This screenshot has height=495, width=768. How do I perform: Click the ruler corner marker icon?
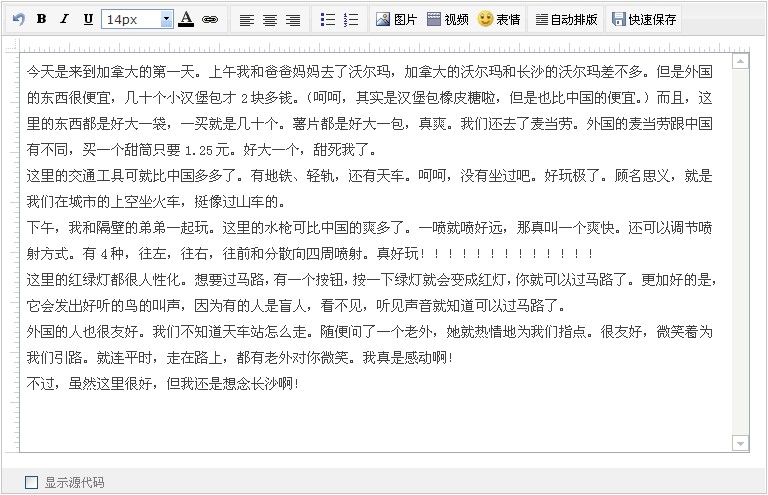coord(11,46)
